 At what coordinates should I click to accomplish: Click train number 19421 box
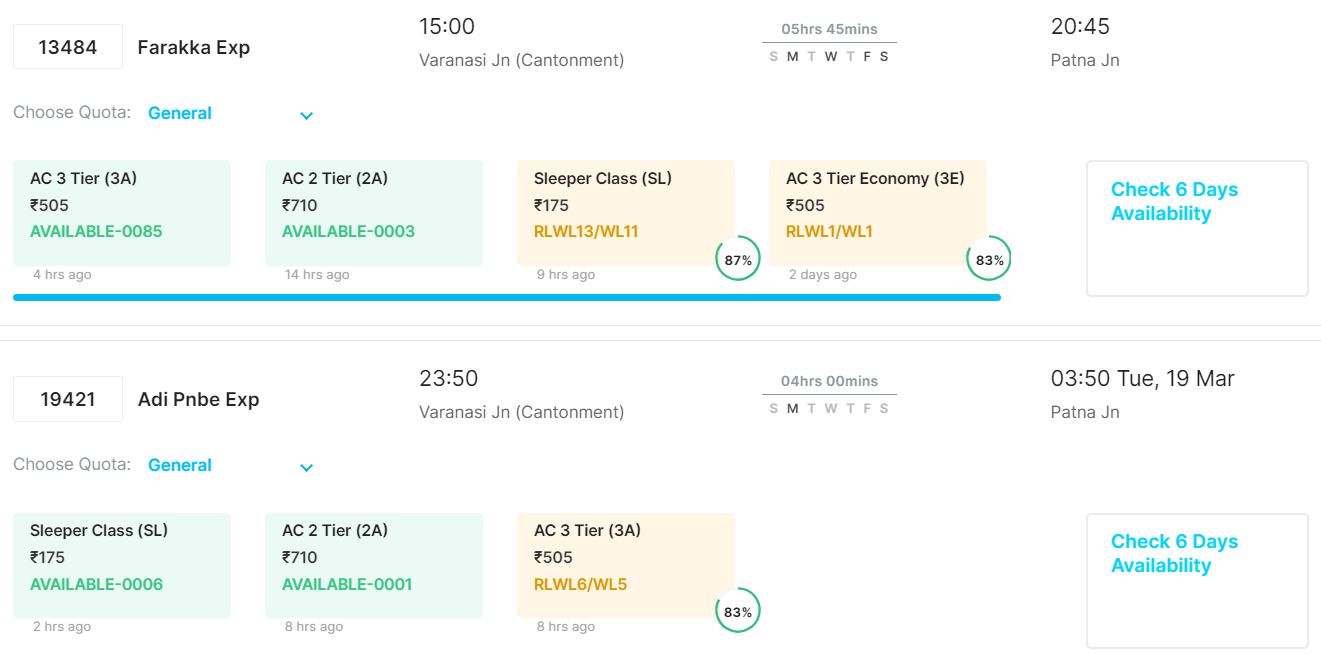click(x=68, y=399)
